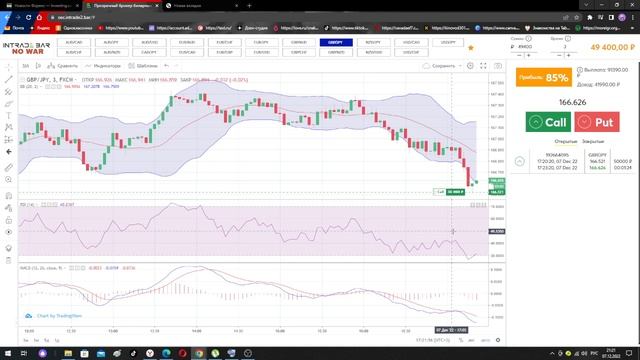640x360 pixels.
Task: Toggle лог logarithmic scale
Action: click(x=471, y=340)
